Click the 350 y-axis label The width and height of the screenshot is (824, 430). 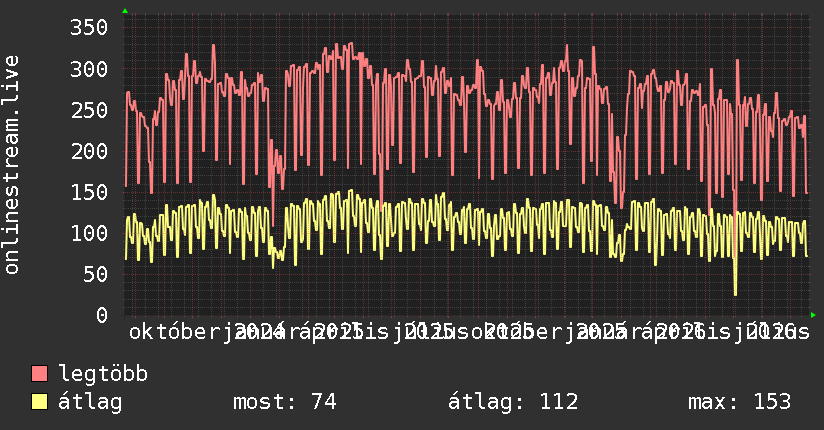[89, 27]
